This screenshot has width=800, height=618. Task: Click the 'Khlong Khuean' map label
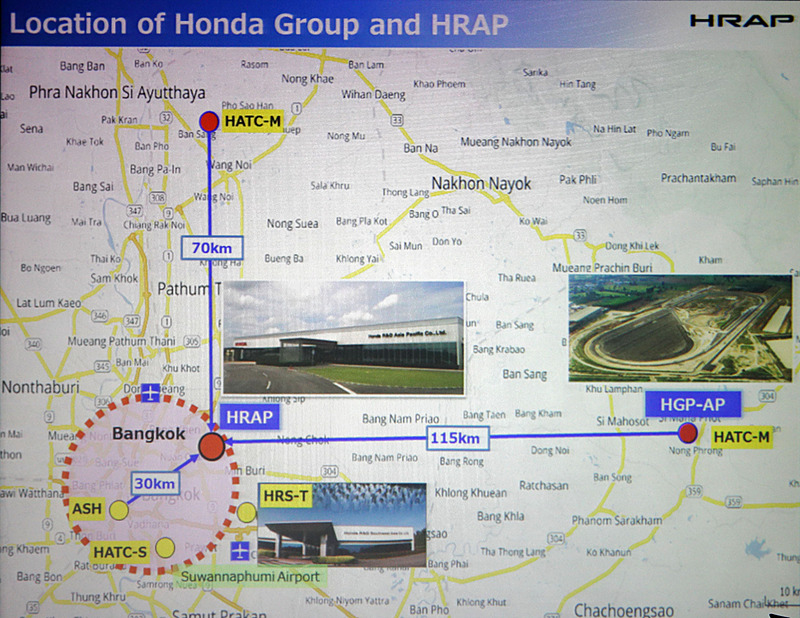point(471,493)
